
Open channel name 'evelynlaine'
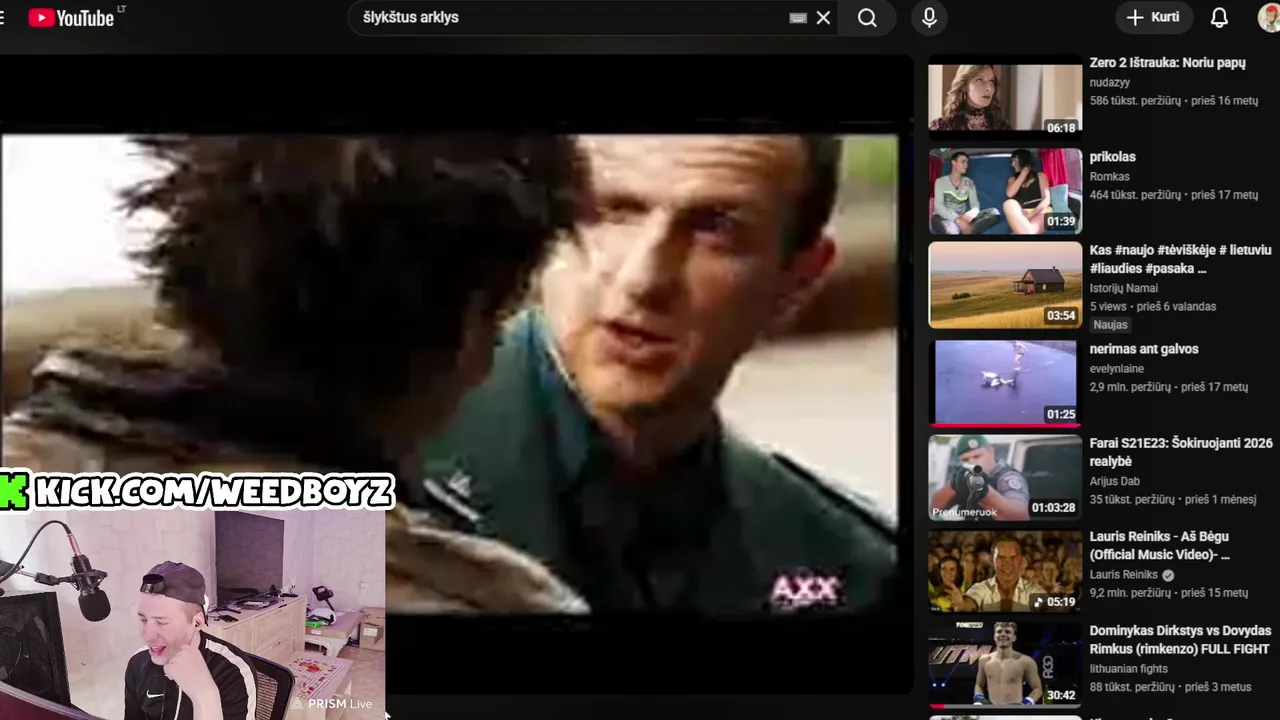(x=1116, y=369)
